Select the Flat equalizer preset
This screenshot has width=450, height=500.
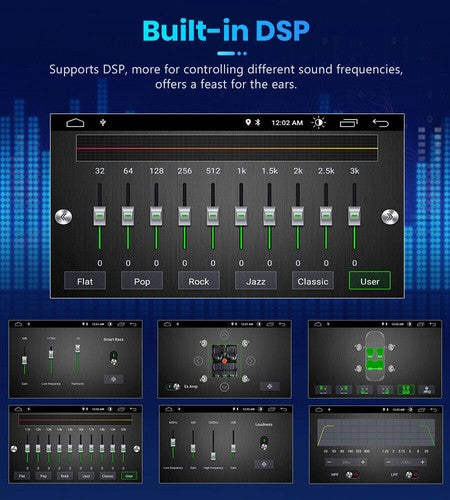[85, 281]
